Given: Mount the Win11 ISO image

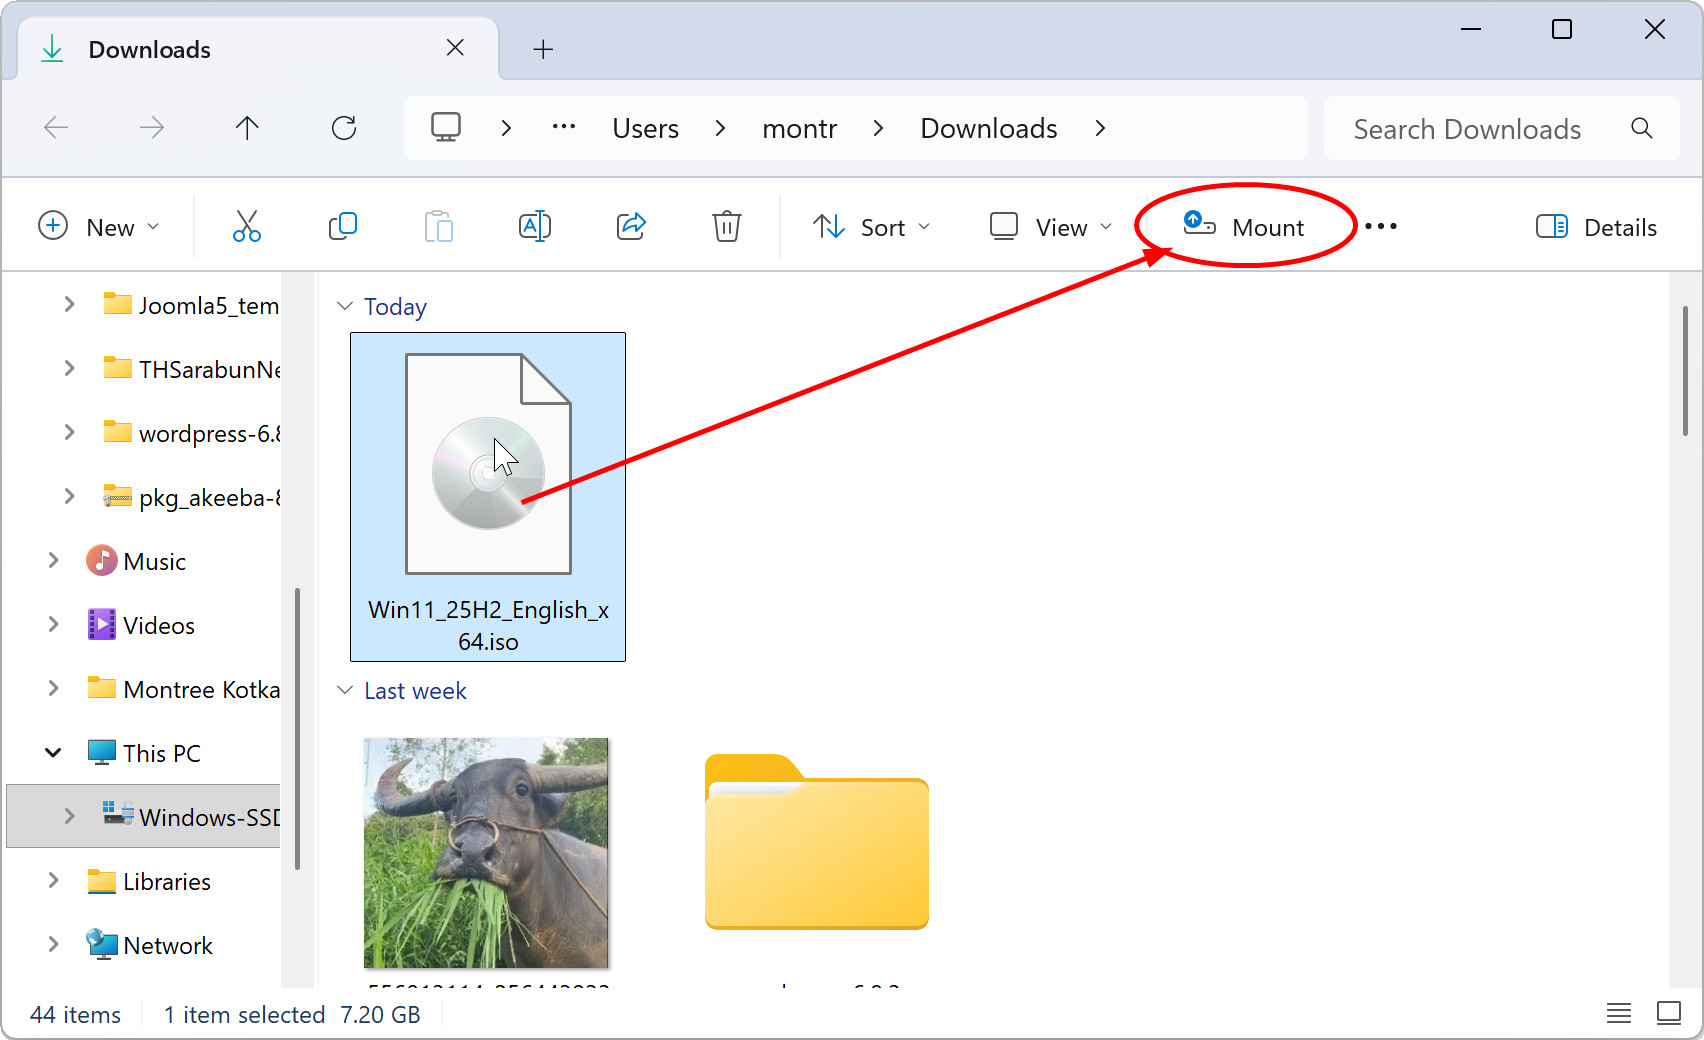Looking at the screenshot, I should coord(1245,226).
